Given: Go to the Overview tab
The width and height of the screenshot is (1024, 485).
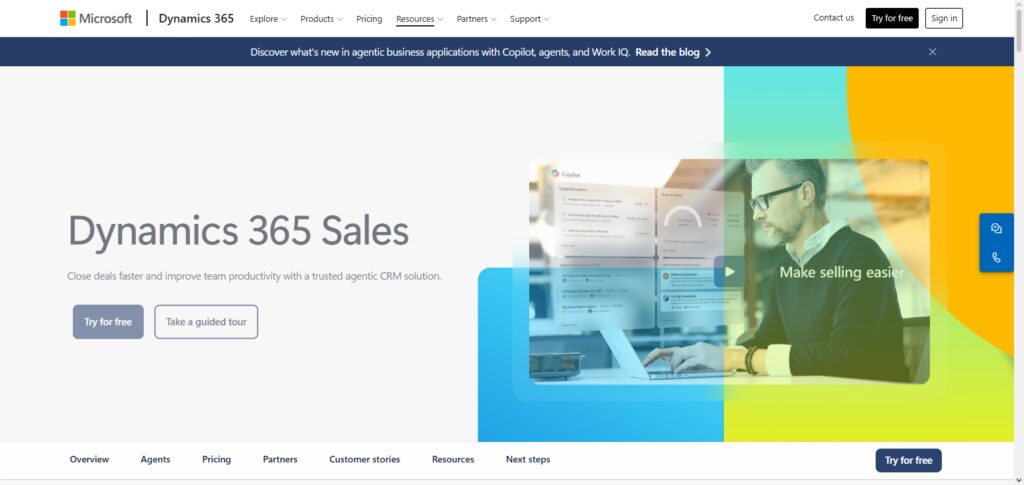Looking at the screenshot, I should pyautogui.click(x=89, y=460).
